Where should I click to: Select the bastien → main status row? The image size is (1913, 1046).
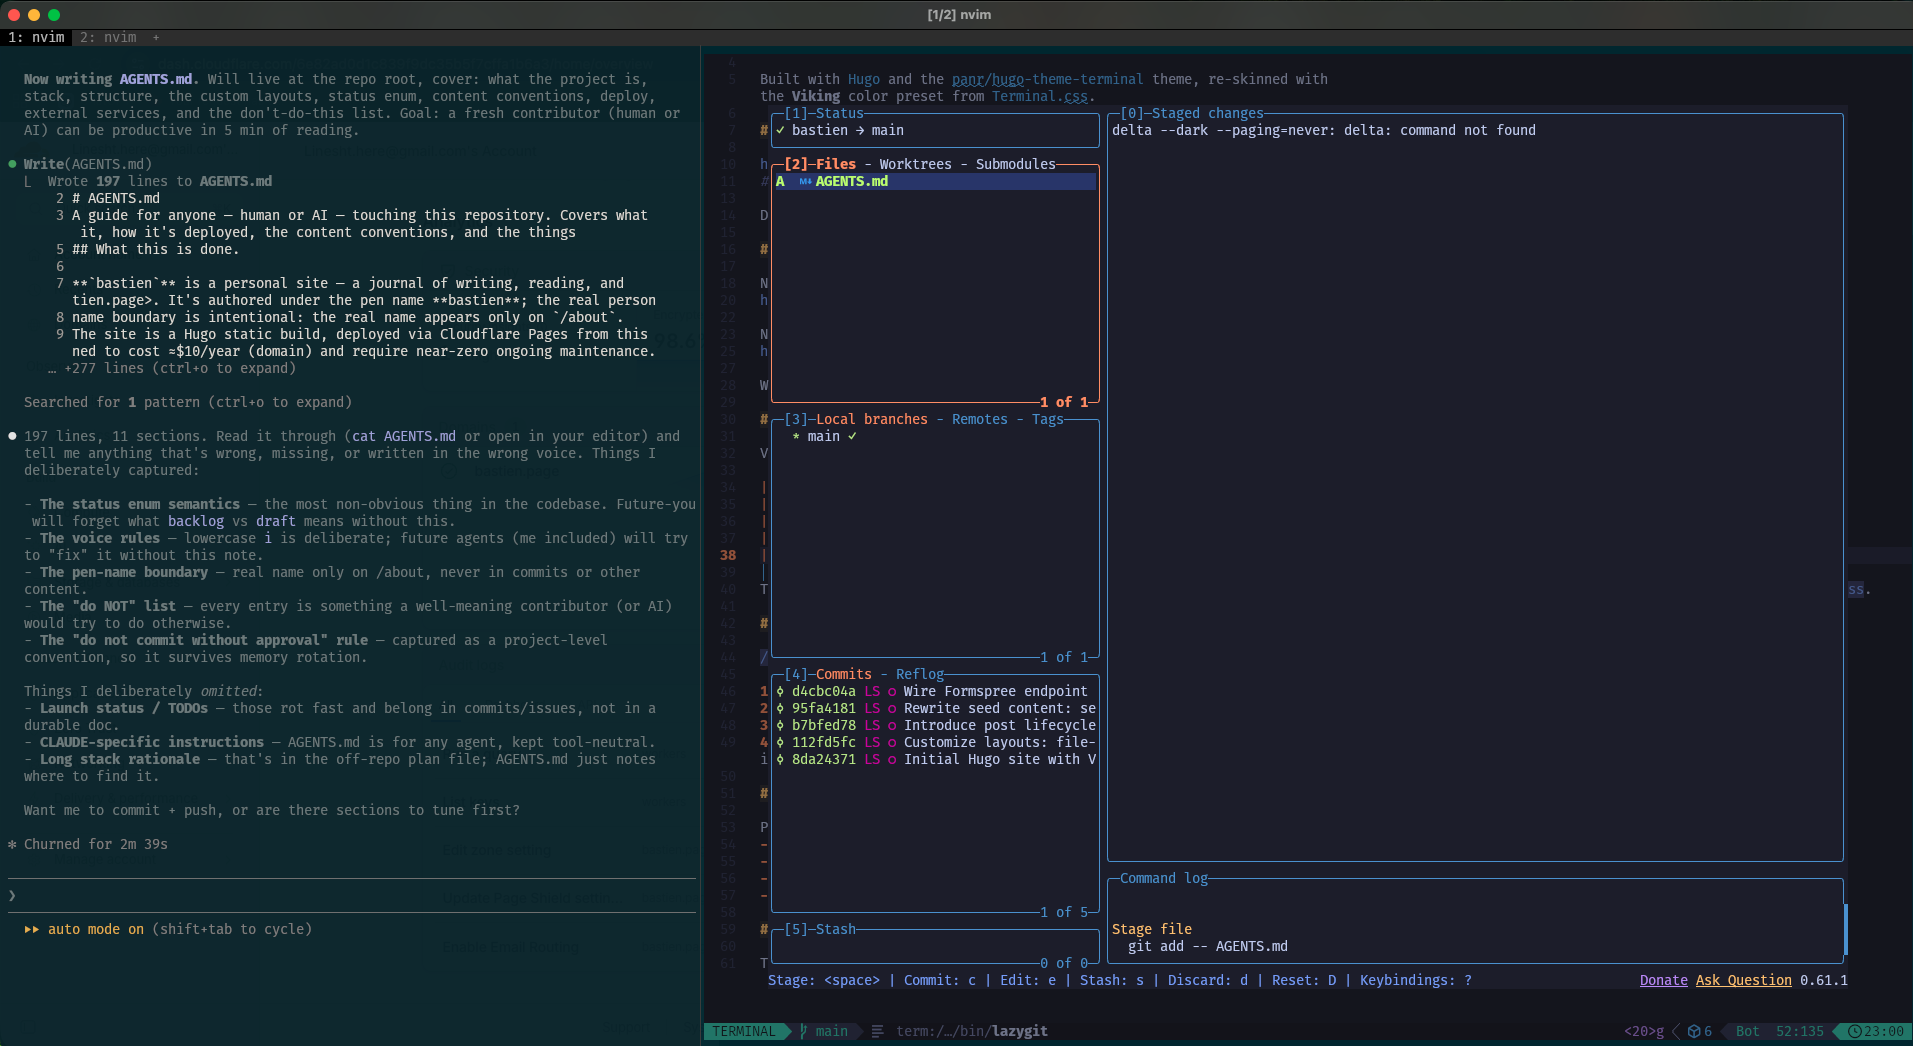pyautogui.click(x=935, y=130)
